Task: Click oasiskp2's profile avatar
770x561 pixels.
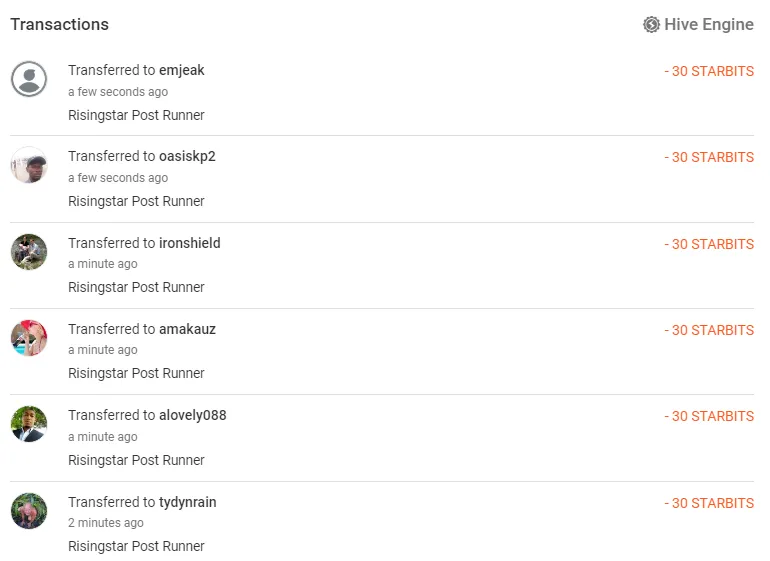Action: pos(29,165)
